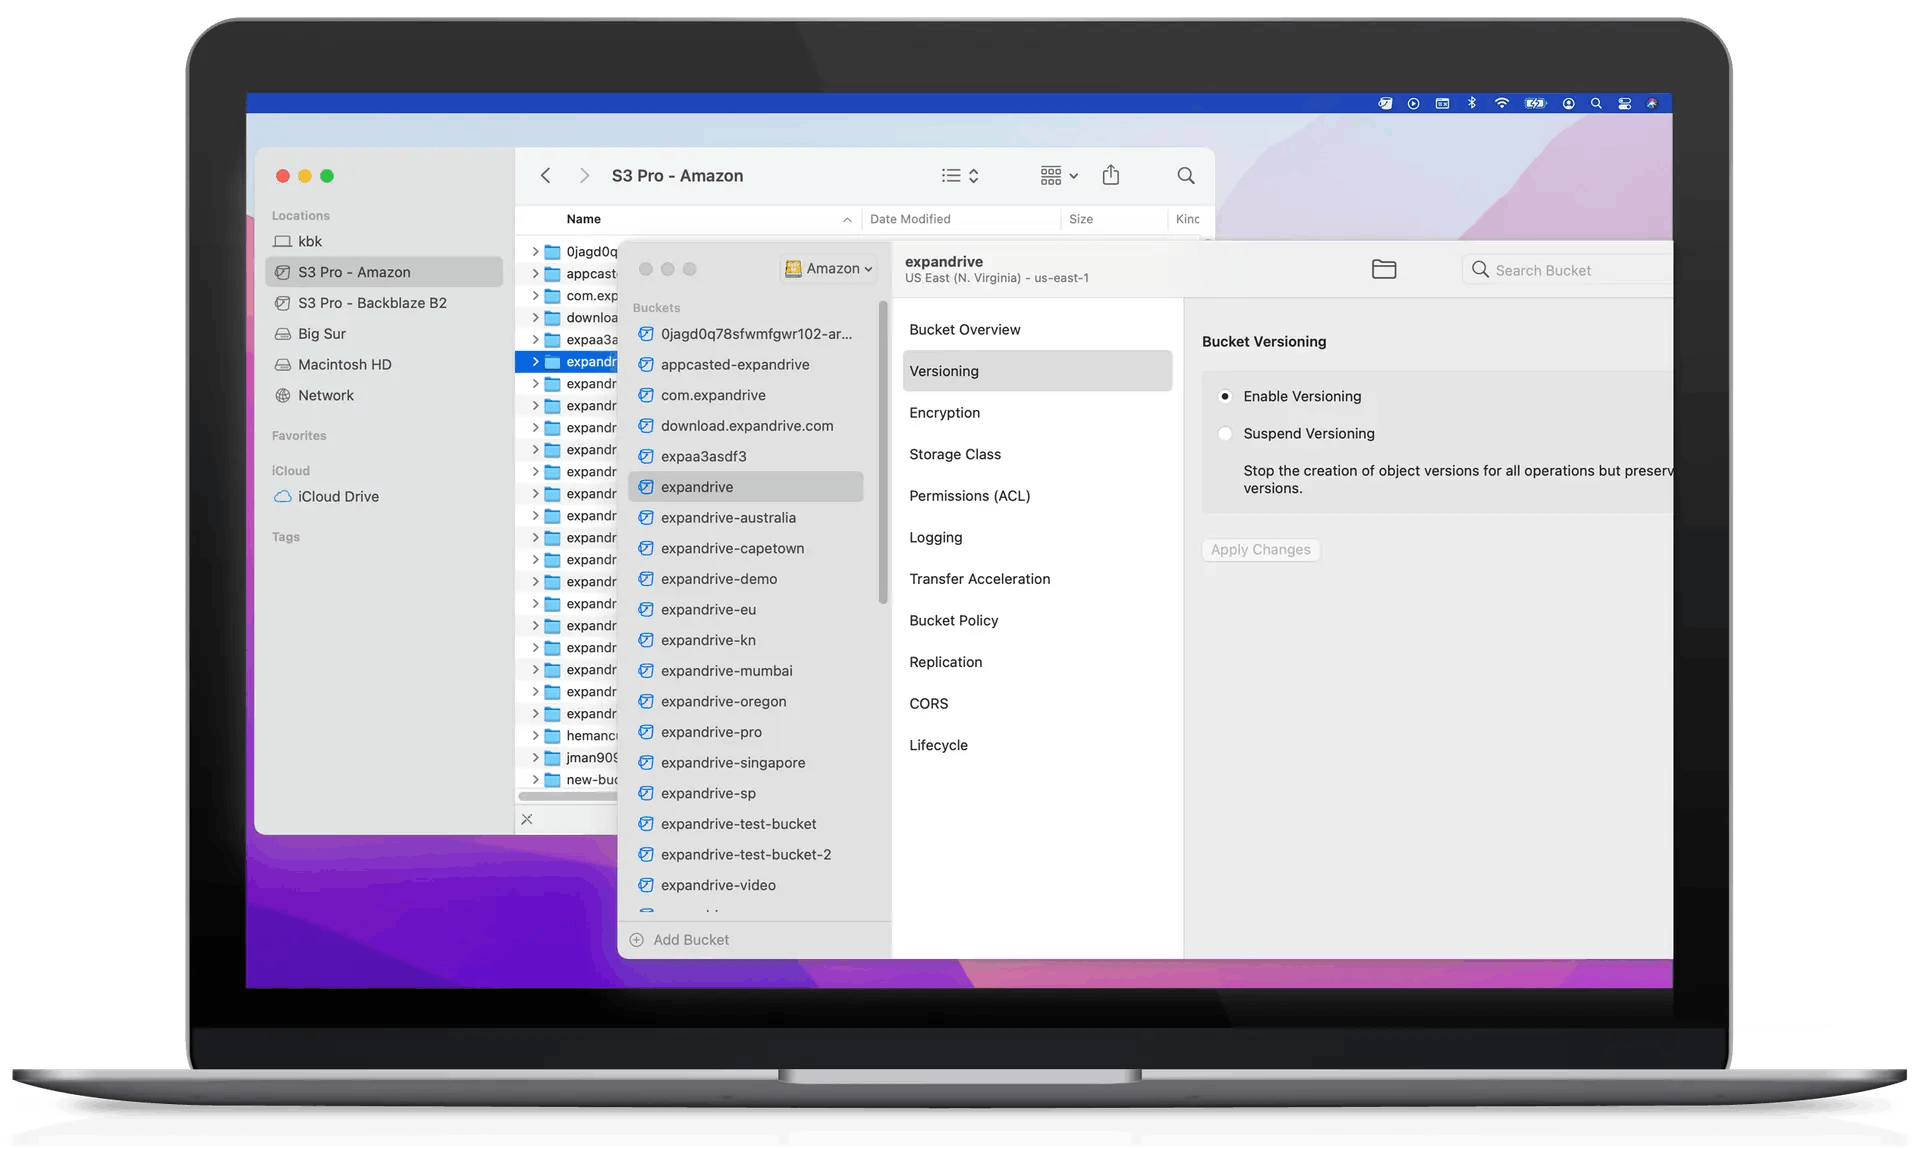Image resolution: width=1920 pixels, height=1149 pixels.
Task: Click the iCloud Drive cloud icon
Action: 283,496
